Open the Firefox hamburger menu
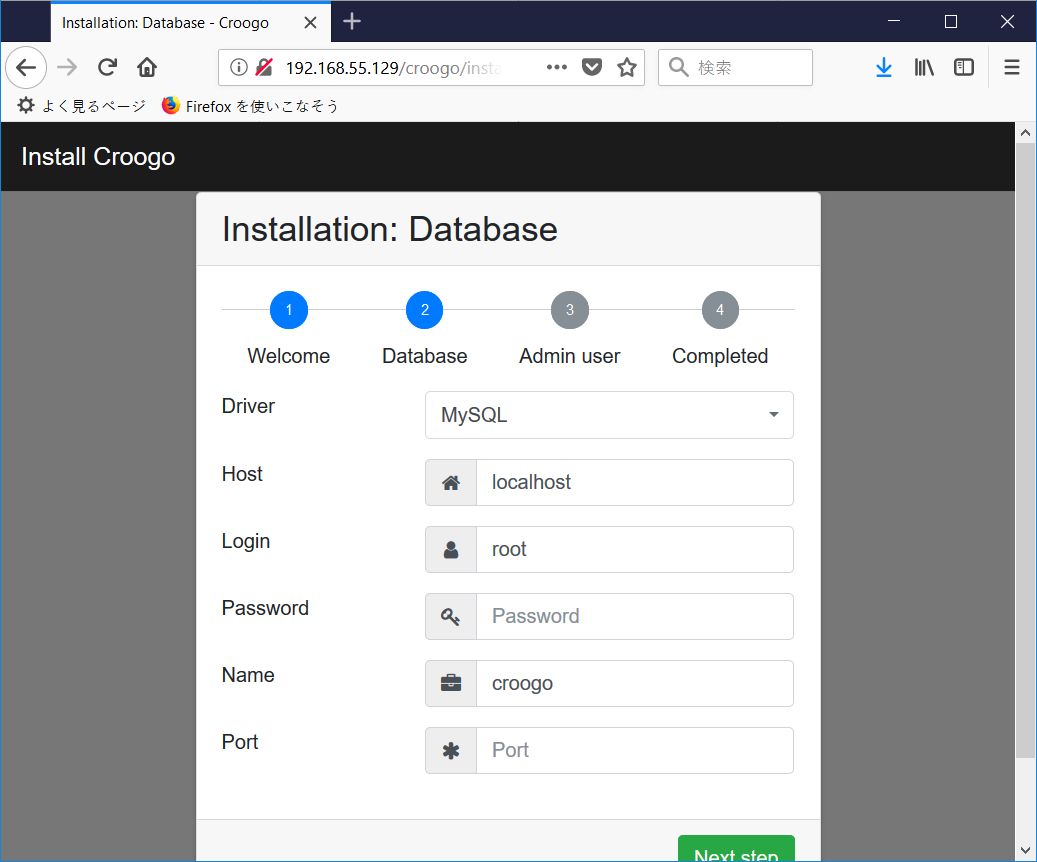This screenshot has width=1037, height=862. (x=1012, y=67)
